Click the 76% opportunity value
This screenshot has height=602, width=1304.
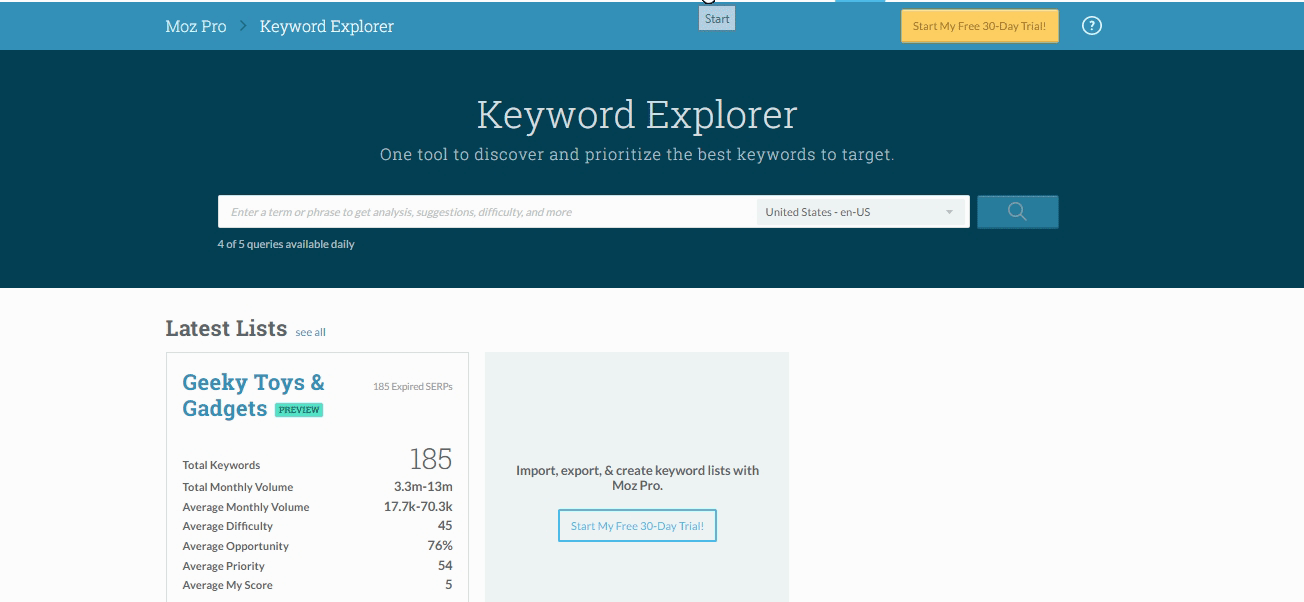(x=440, y=545)
